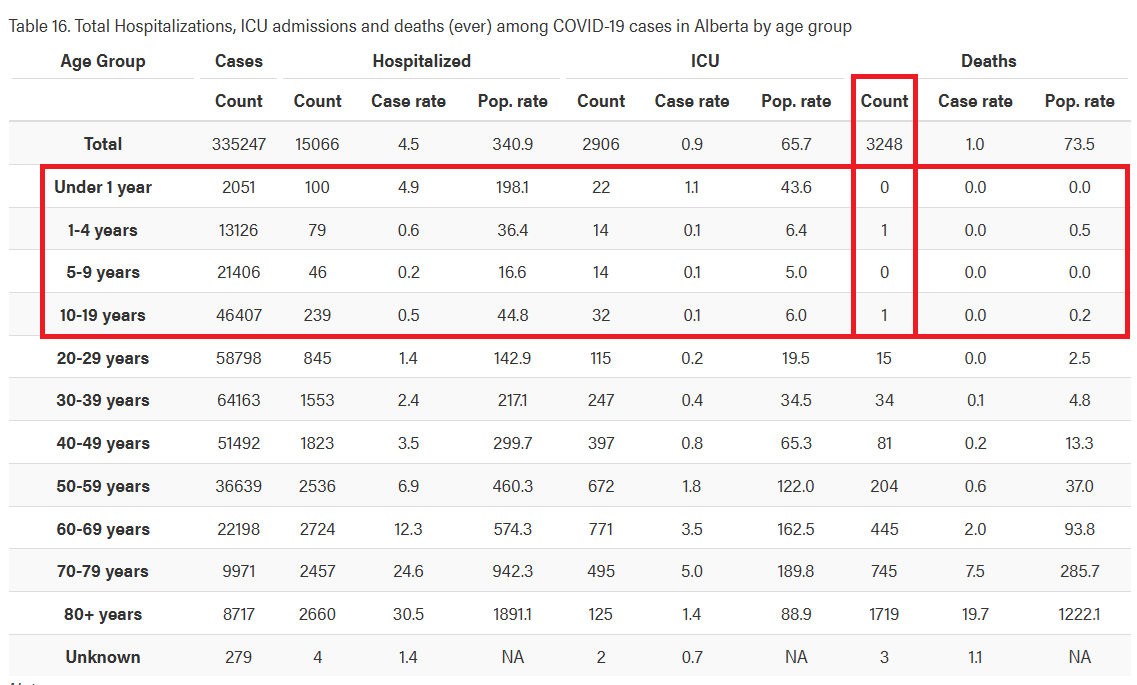1137x685 pixels.
Task: Click the 40-49 years row label
Action: tap(103, 443)
